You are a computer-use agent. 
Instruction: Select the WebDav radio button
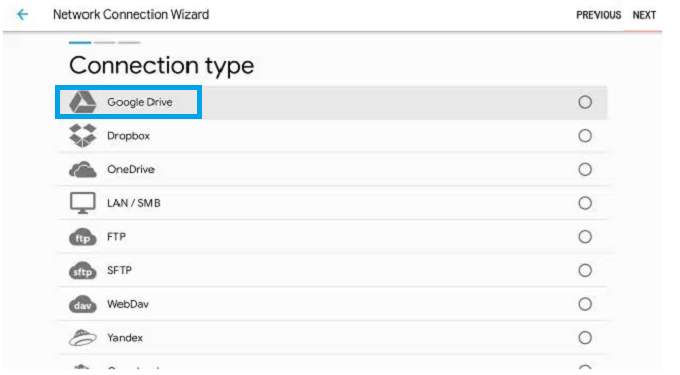pos(585,304)
